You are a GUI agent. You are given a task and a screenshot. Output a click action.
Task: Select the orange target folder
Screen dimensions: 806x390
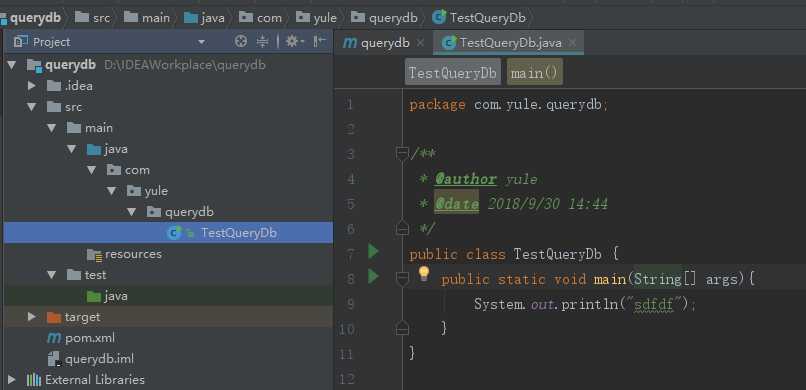pos(168,317)
